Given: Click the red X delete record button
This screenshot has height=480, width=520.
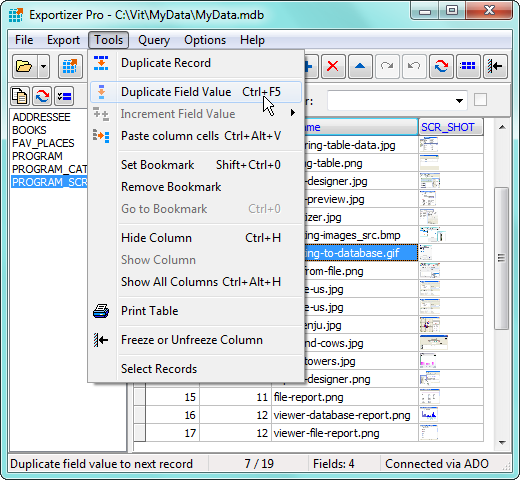Looking at the screenshot, I should coord(333,66).
